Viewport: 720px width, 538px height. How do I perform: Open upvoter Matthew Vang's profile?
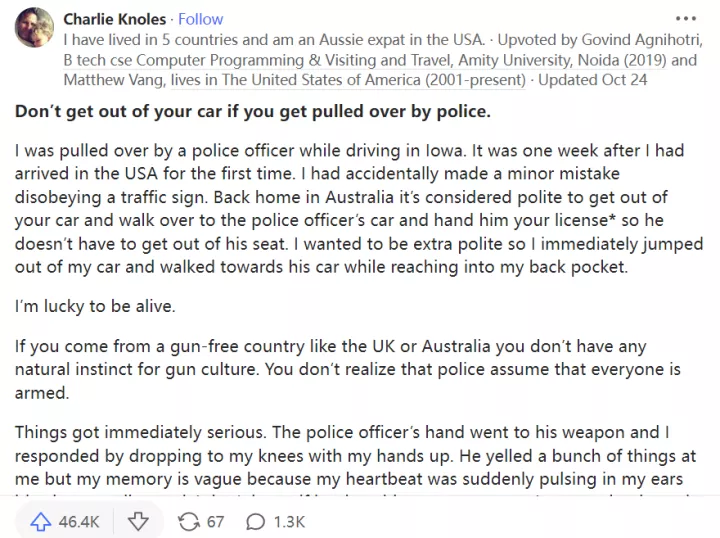click(108, 78)
